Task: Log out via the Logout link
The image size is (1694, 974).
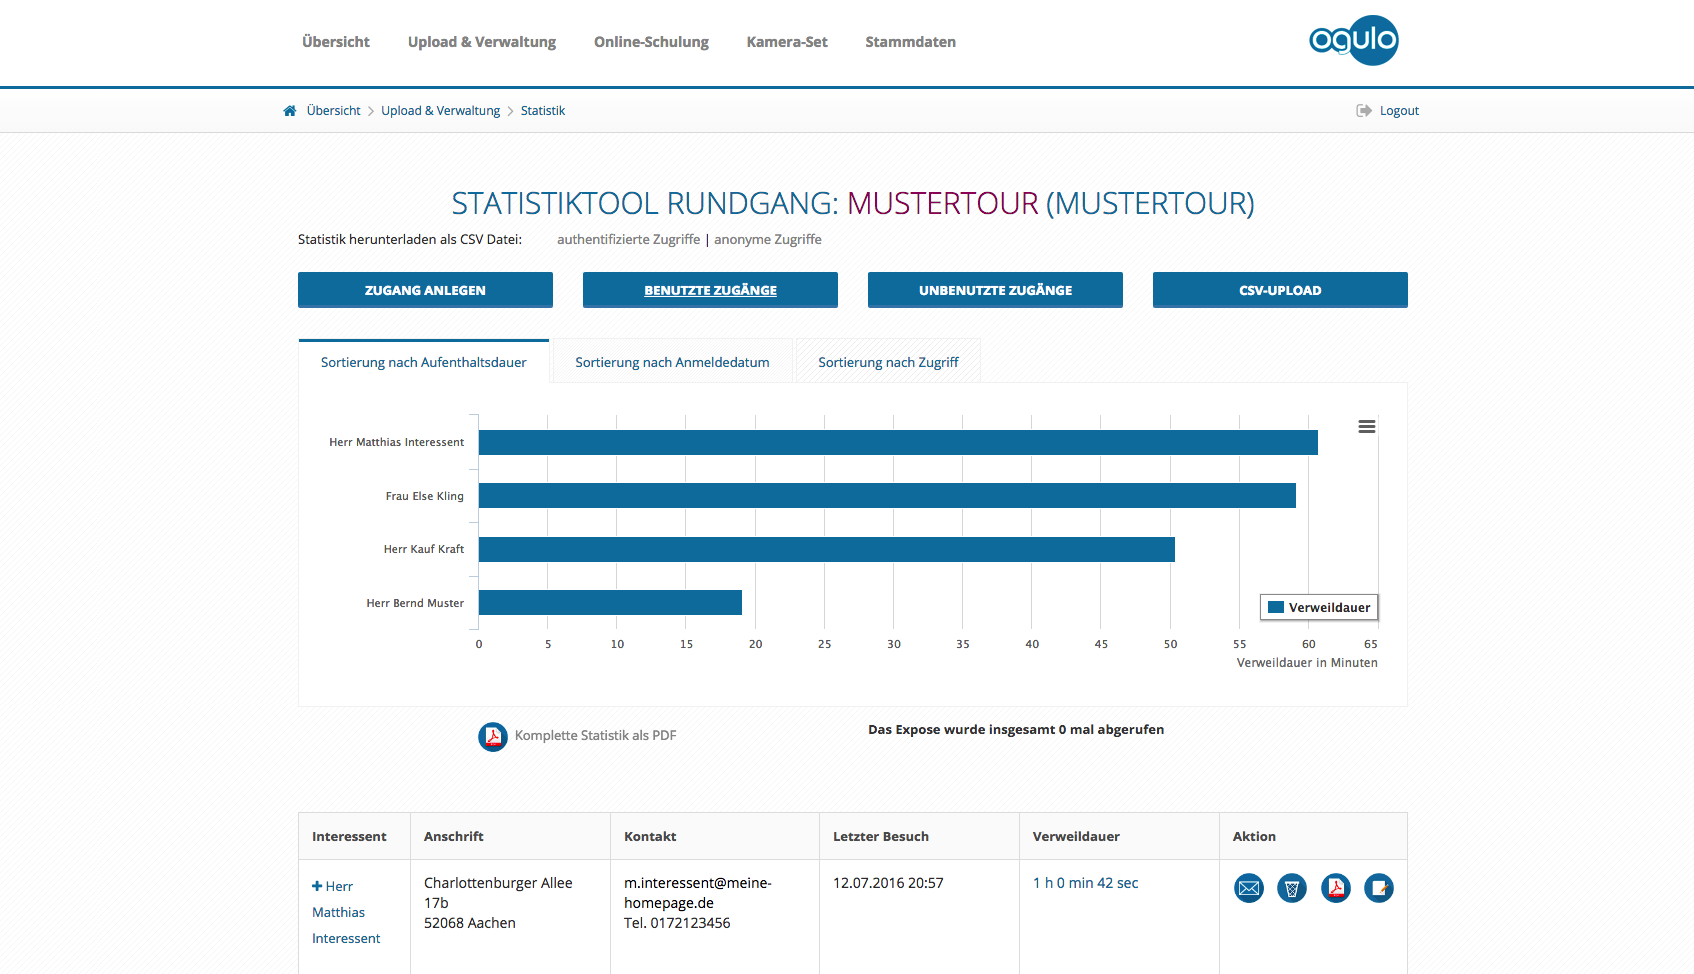Action: (x=1398, y=111)
